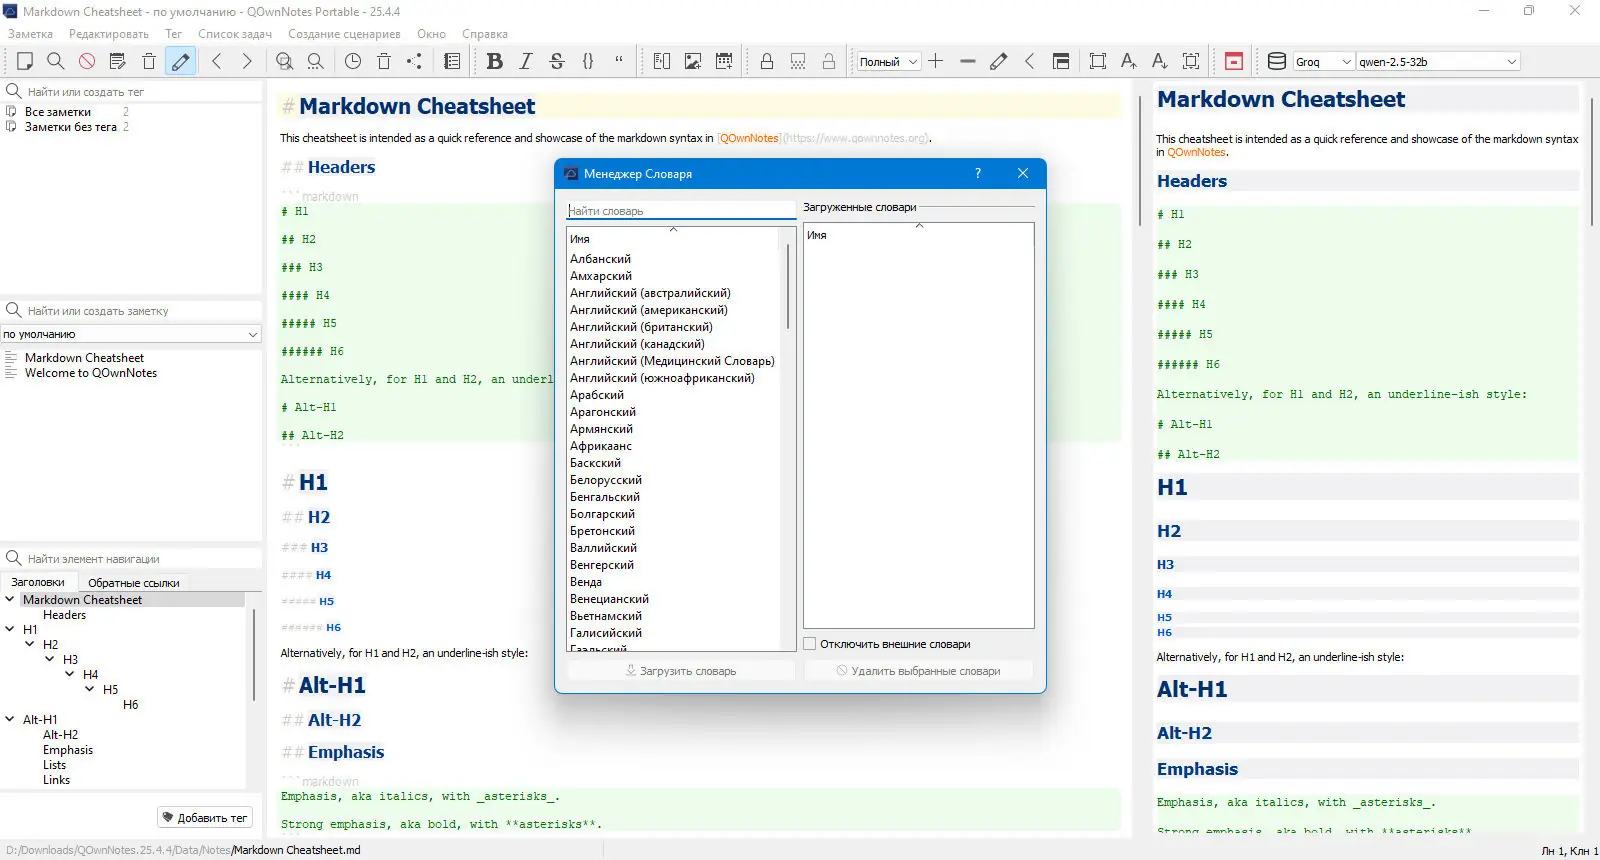Screen dimensions: 1600x860
Task: Click the 'Добавить тег' button
Action: point(204,818)
